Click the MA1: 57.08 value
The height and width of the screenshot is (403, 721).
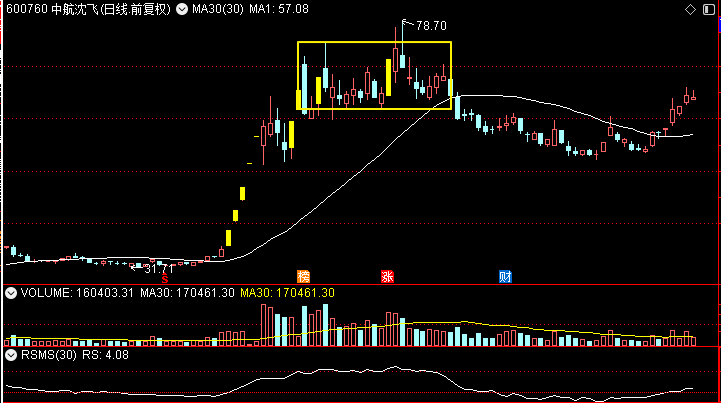(x=279, y=9)
